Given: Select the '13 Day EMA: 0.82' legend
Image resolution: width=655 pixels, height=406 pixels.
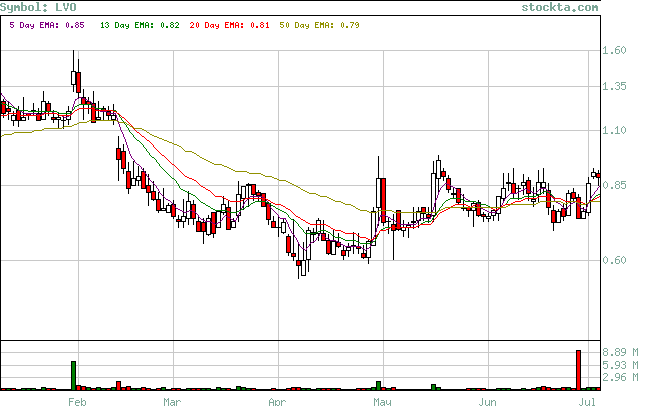Looking at the screenshot, I should (140, 25).
